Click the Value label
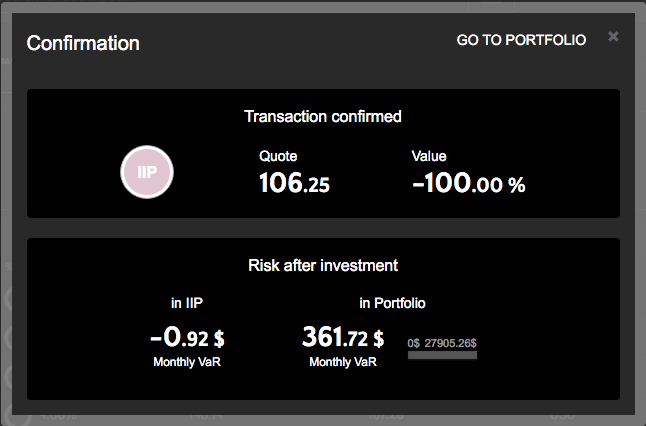This screenshot has height=426, width=646. tap(429, 156)
